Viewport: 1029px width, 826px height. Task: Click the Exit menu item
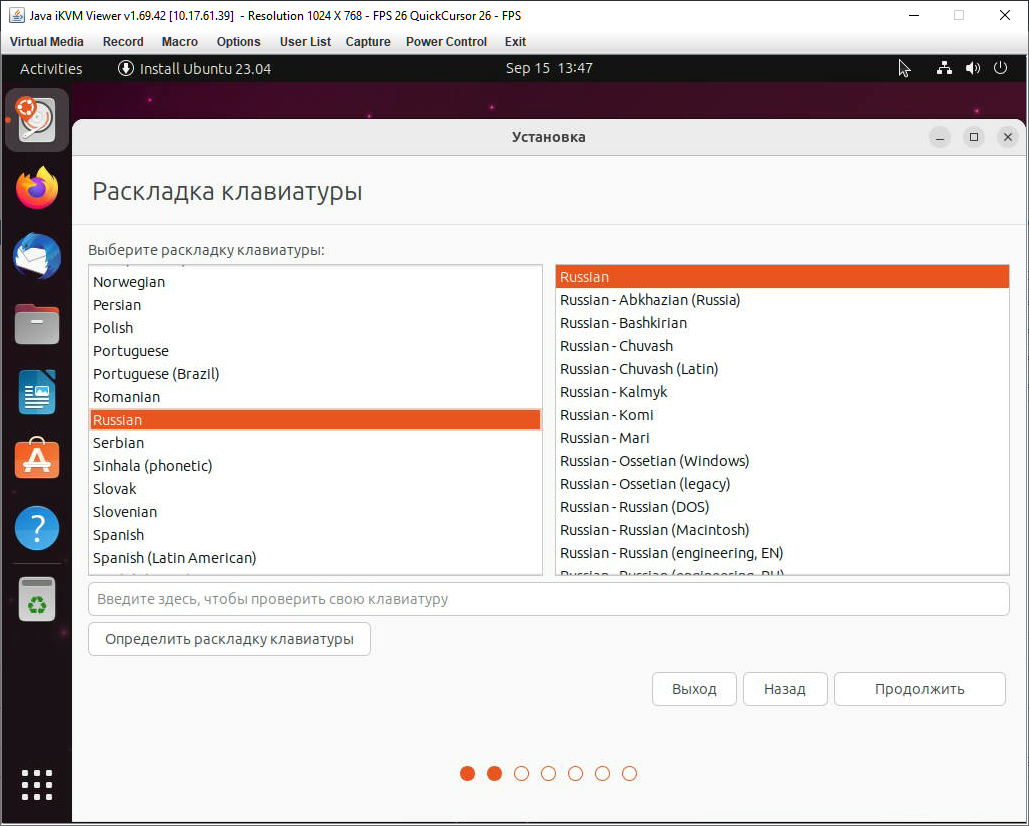point(515,41)
